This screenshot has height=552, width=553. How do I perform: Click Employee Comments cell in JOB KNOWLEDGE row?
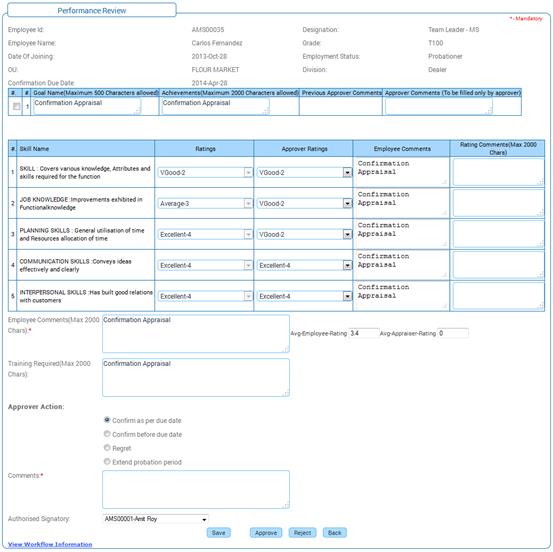[x=401, y=203]
